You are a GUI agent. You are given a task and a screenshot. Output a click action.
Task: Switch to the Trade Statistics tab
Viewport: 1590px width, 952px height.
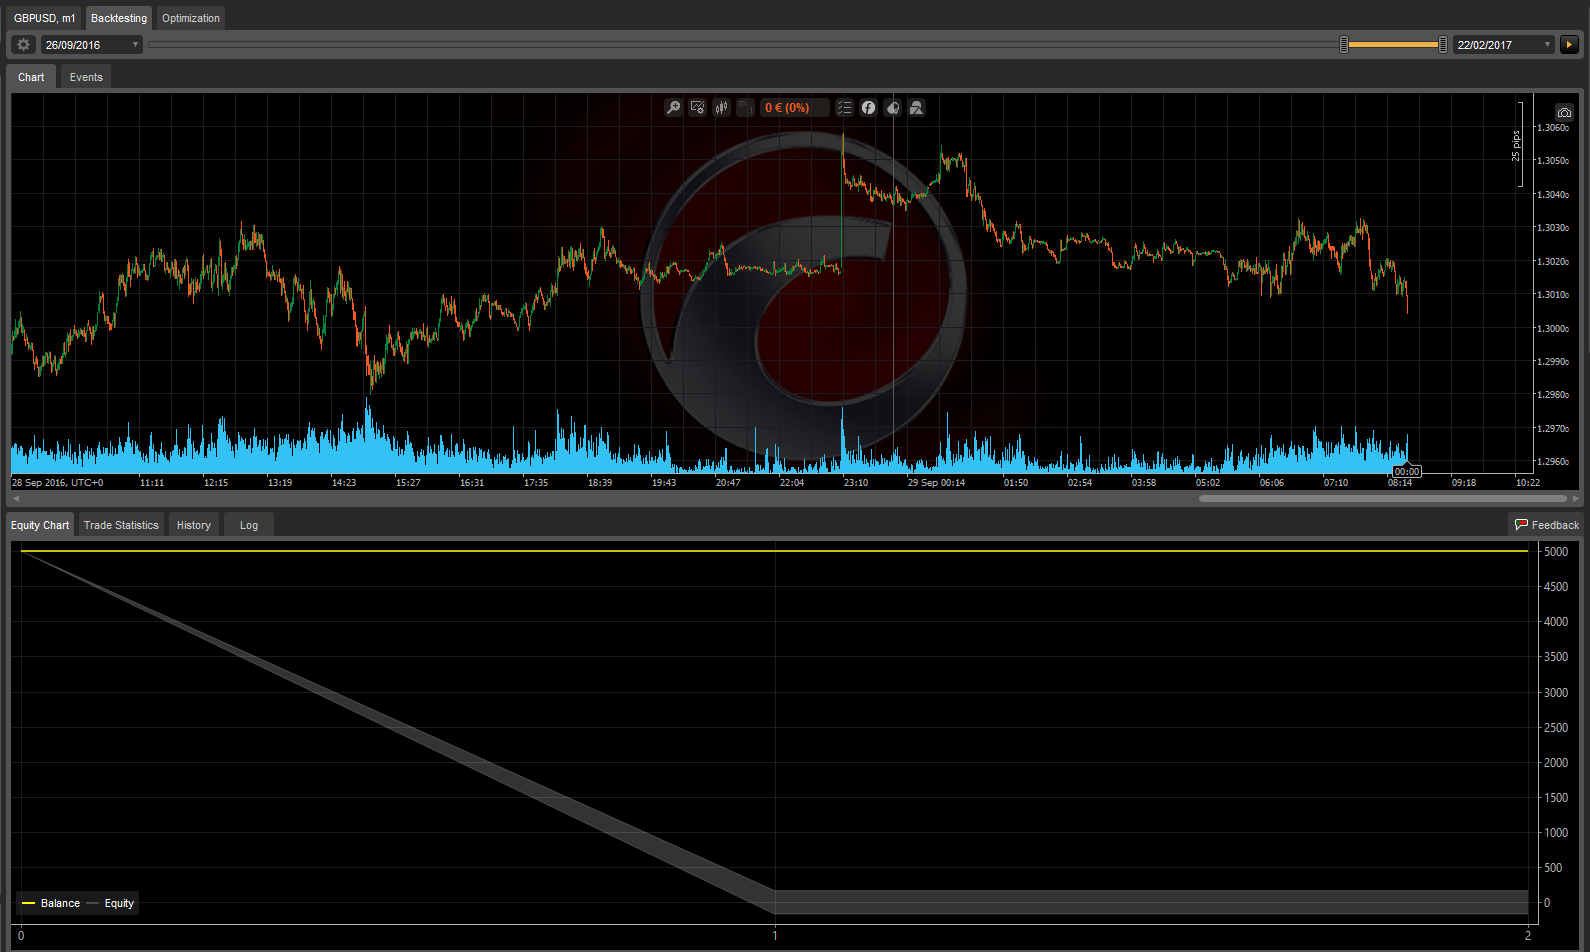[121, 525]
